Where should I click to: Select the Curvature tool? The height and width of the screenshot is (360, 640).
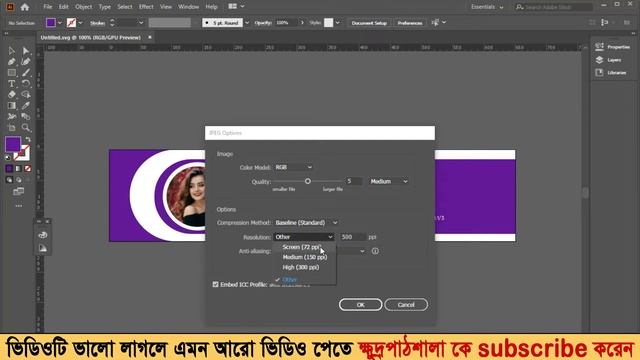26,62
